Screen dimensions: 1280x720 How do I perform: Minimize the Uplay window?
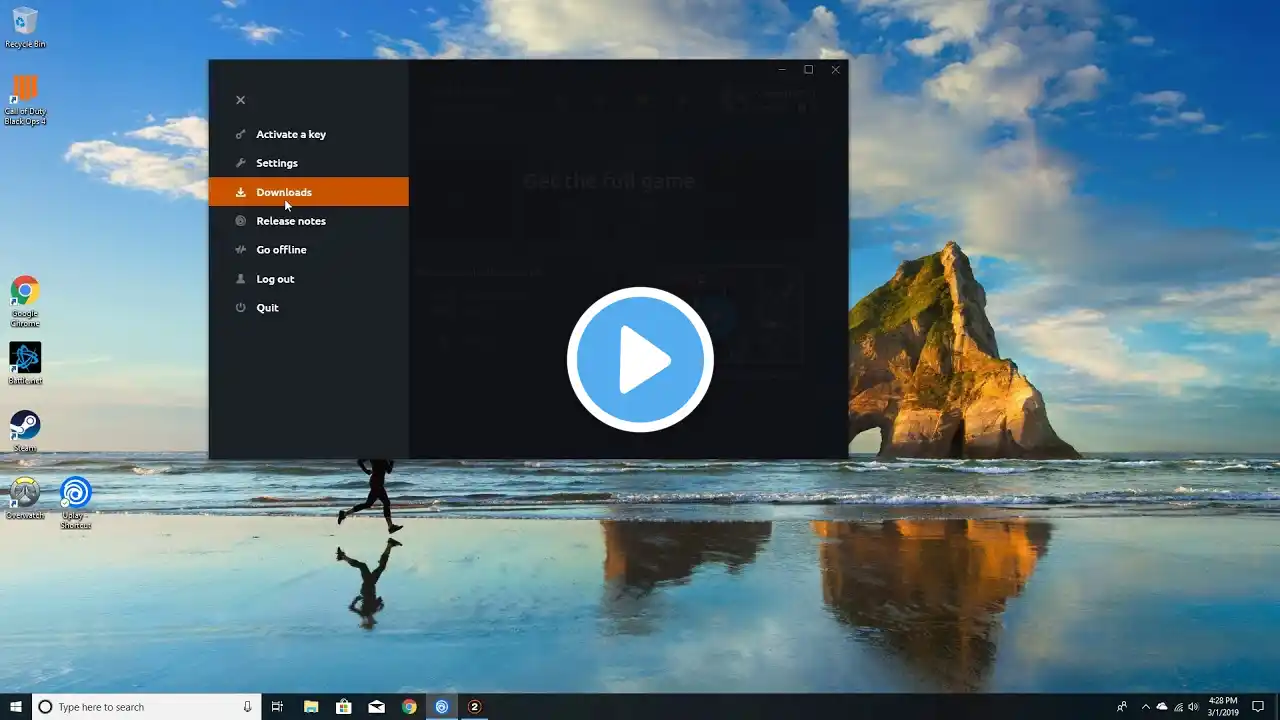pyautogui.click(x=782, y=70)
